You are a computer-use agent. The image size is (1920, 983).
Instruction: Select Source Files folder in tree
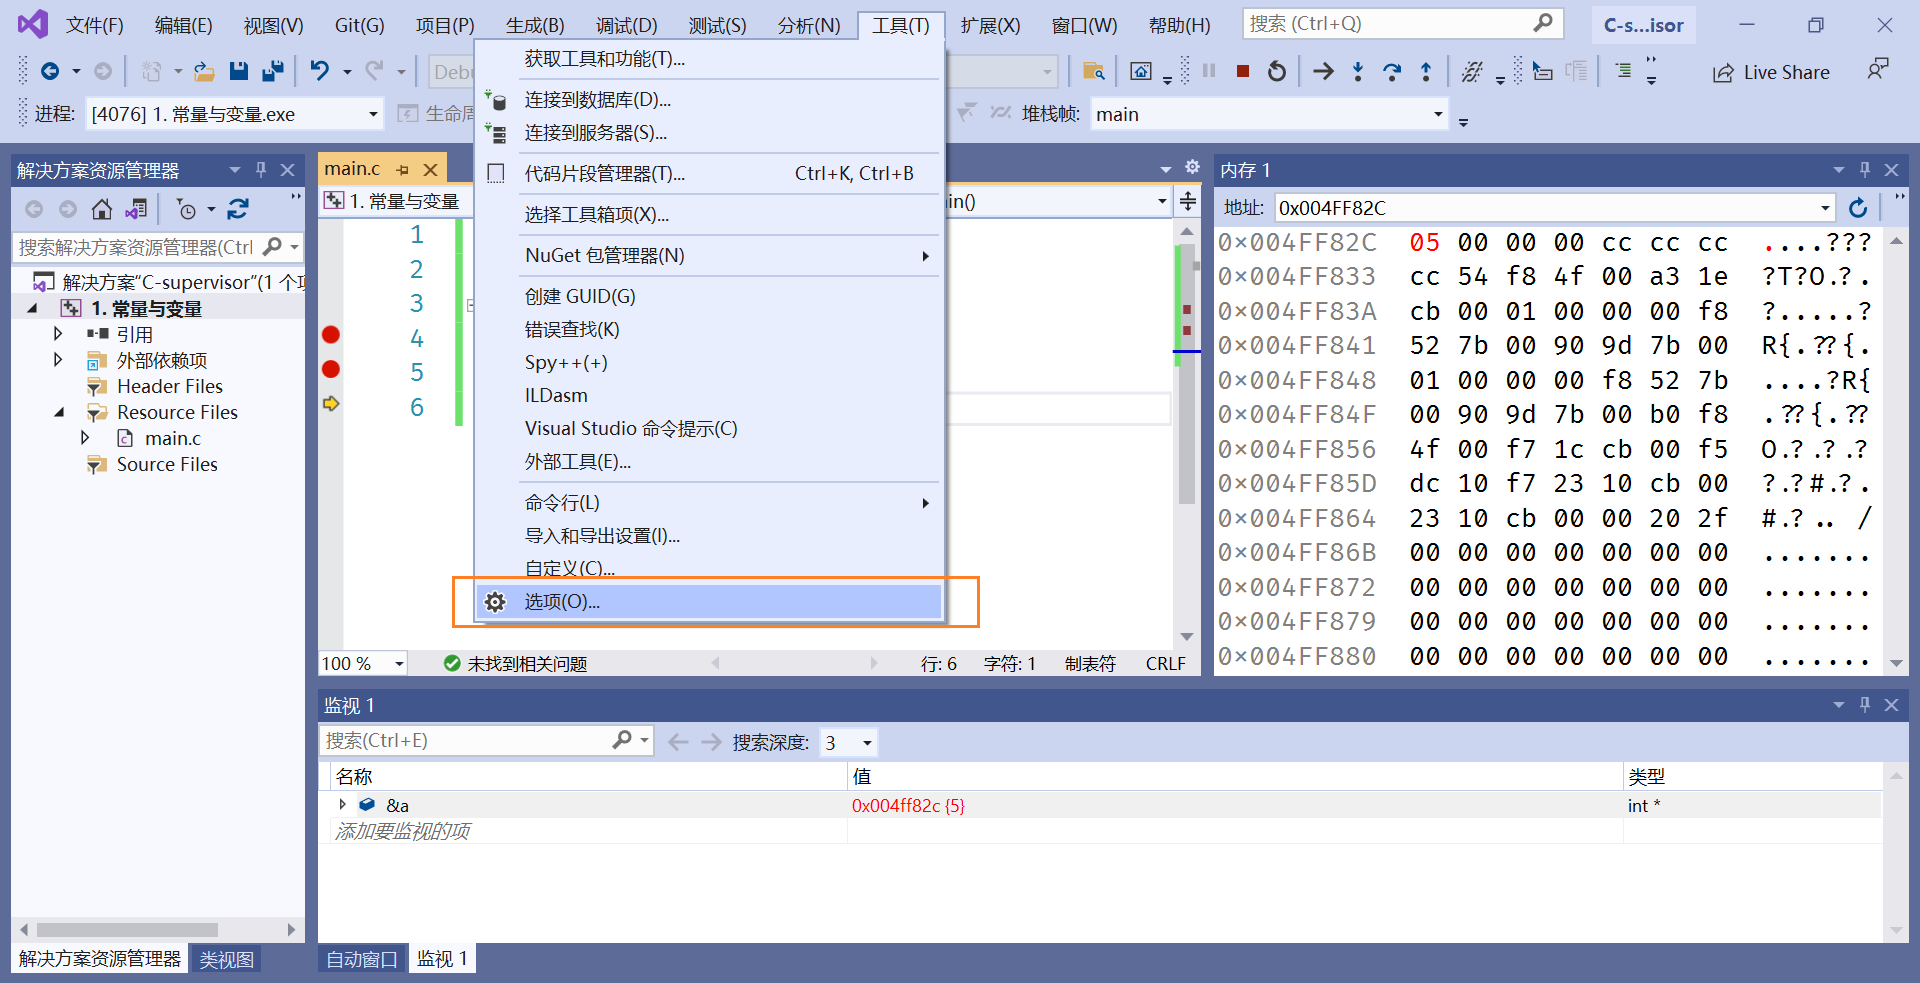pos(167,464)
